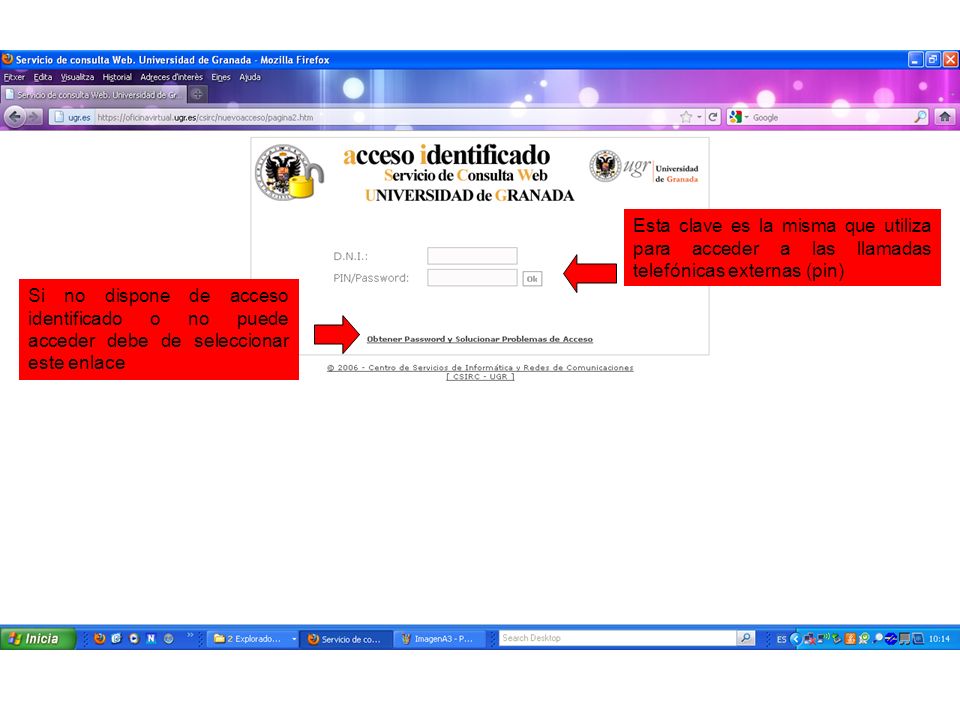Click the Google search box
960x720 pixels.
coord(831,117)
